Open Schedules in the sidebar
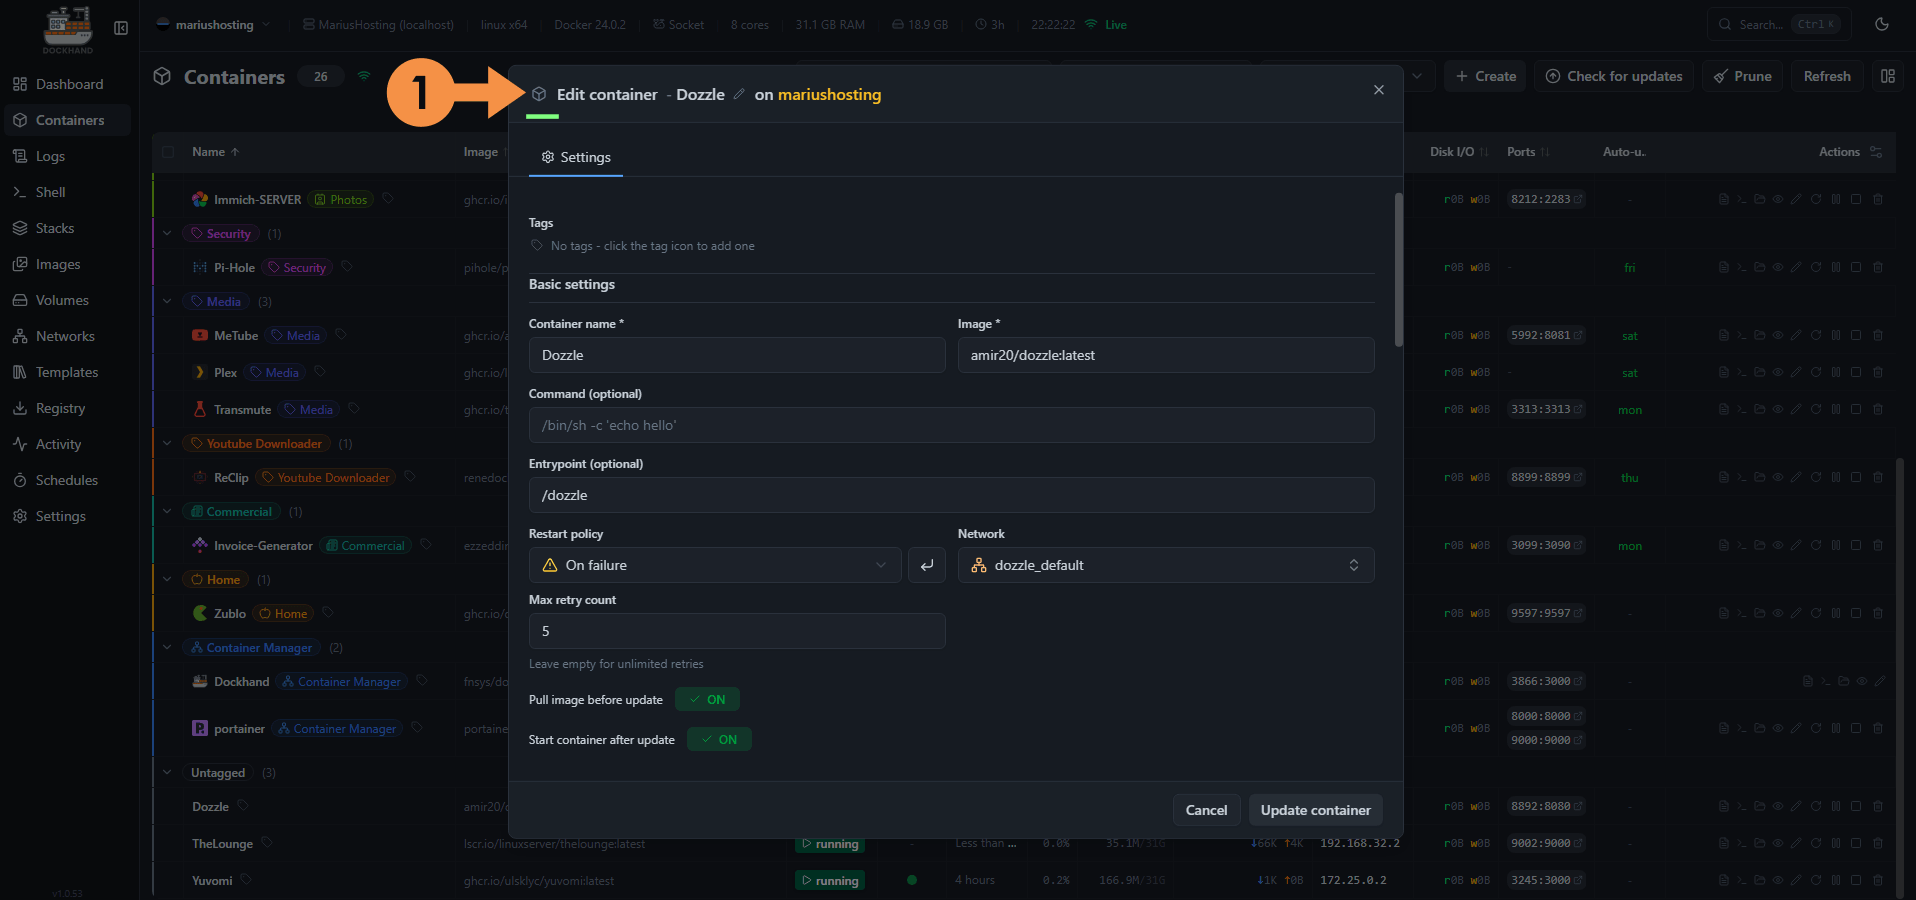 [67, 480]
